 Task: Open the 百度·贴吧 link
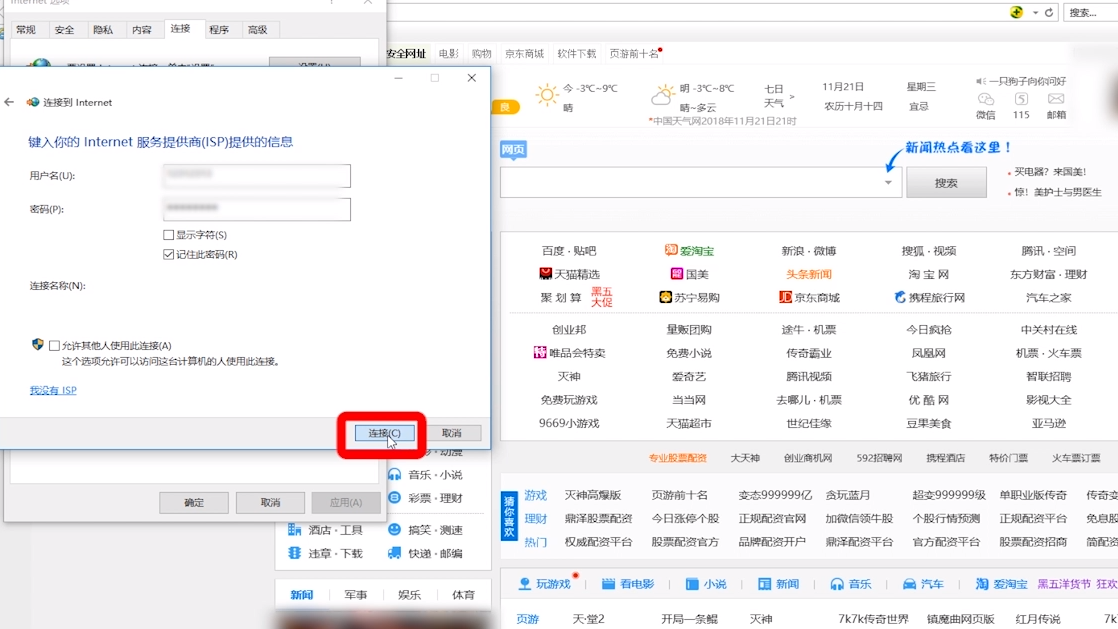(x=569, y=250)
